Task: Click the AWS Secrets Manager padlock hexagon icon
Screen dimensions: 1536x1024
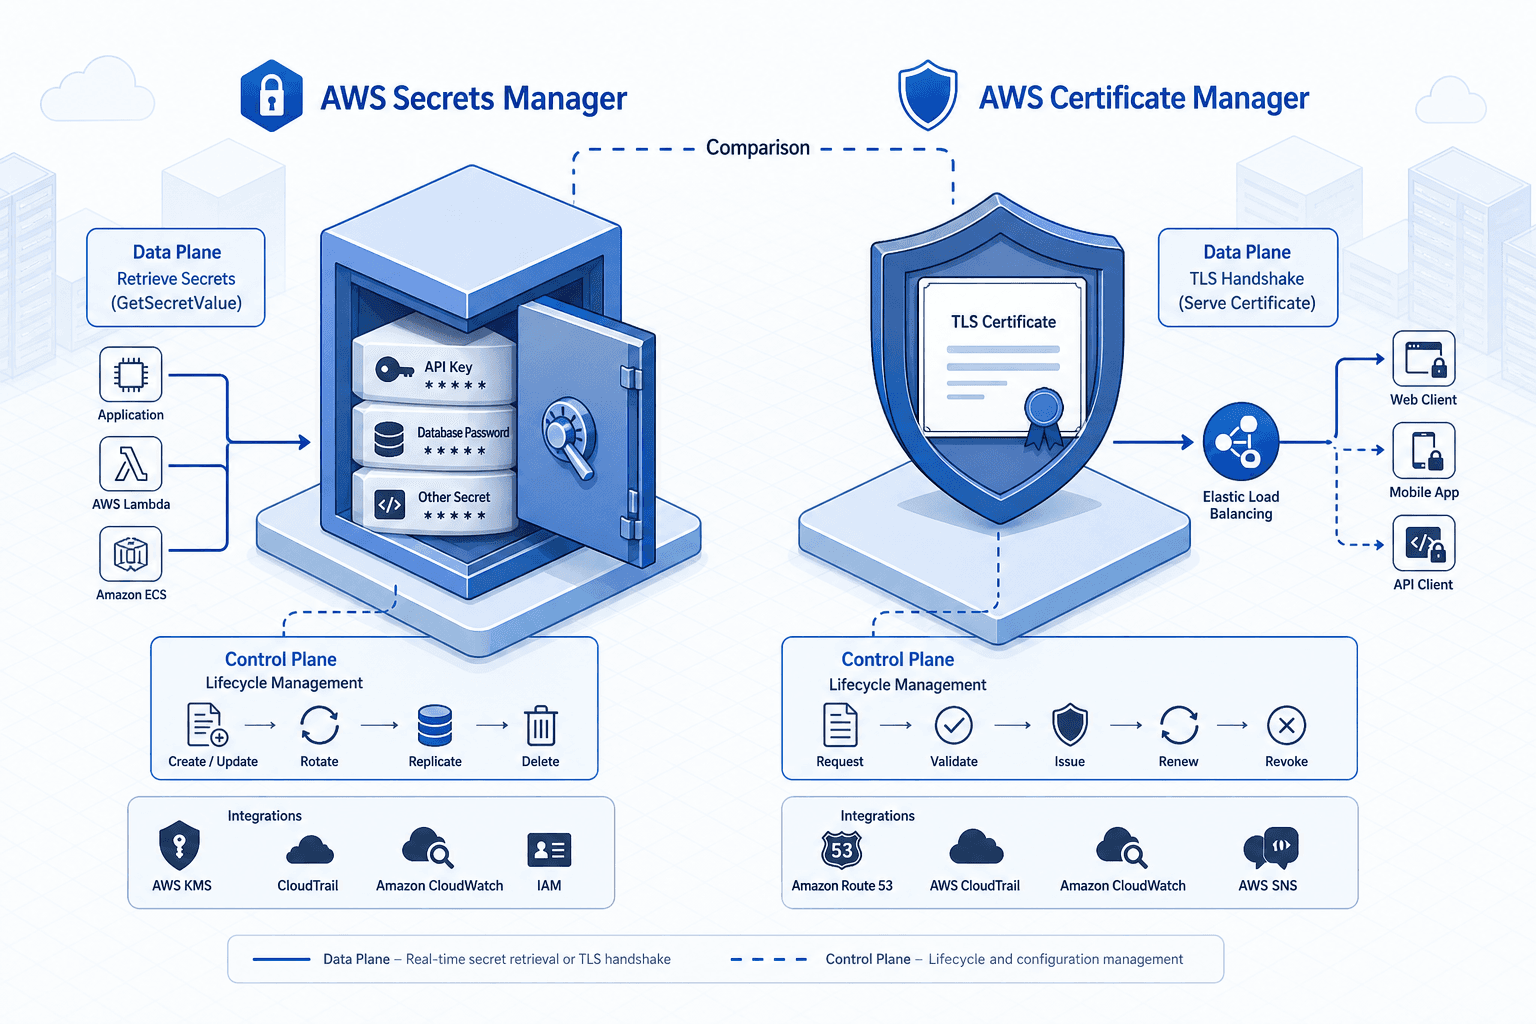Action: [x=272, y=96]
